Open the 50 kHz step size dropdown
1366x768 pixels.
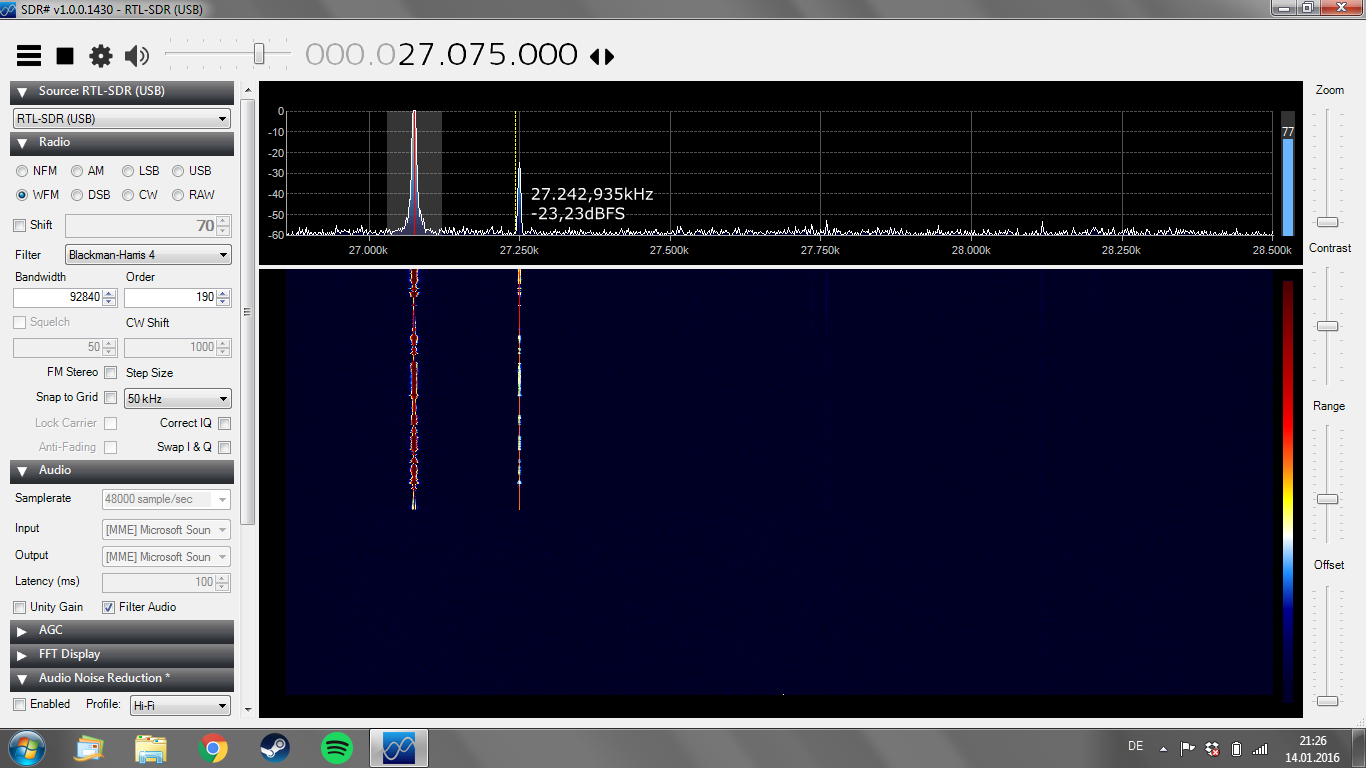[x=177, y=398]
